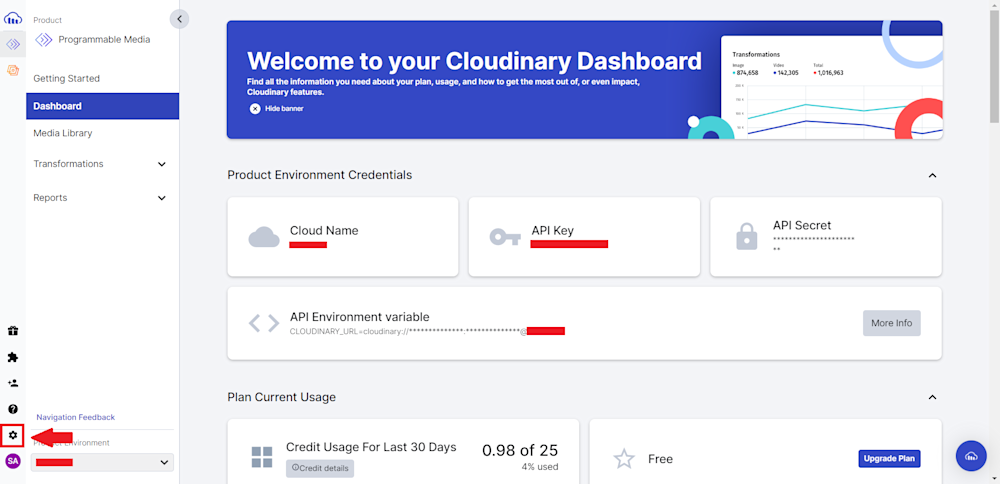Click the Upgrade Plan button

(889, 459)
